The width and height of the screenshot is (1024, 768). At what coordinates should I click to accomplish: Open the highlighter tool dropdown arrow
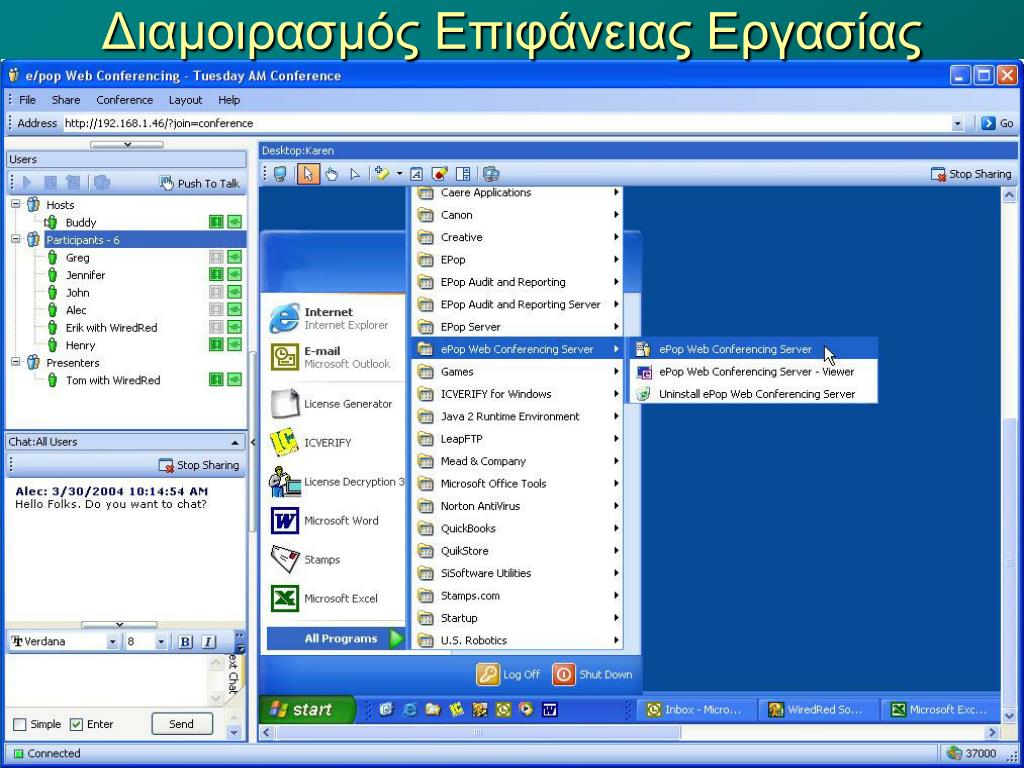click(400, 174)
